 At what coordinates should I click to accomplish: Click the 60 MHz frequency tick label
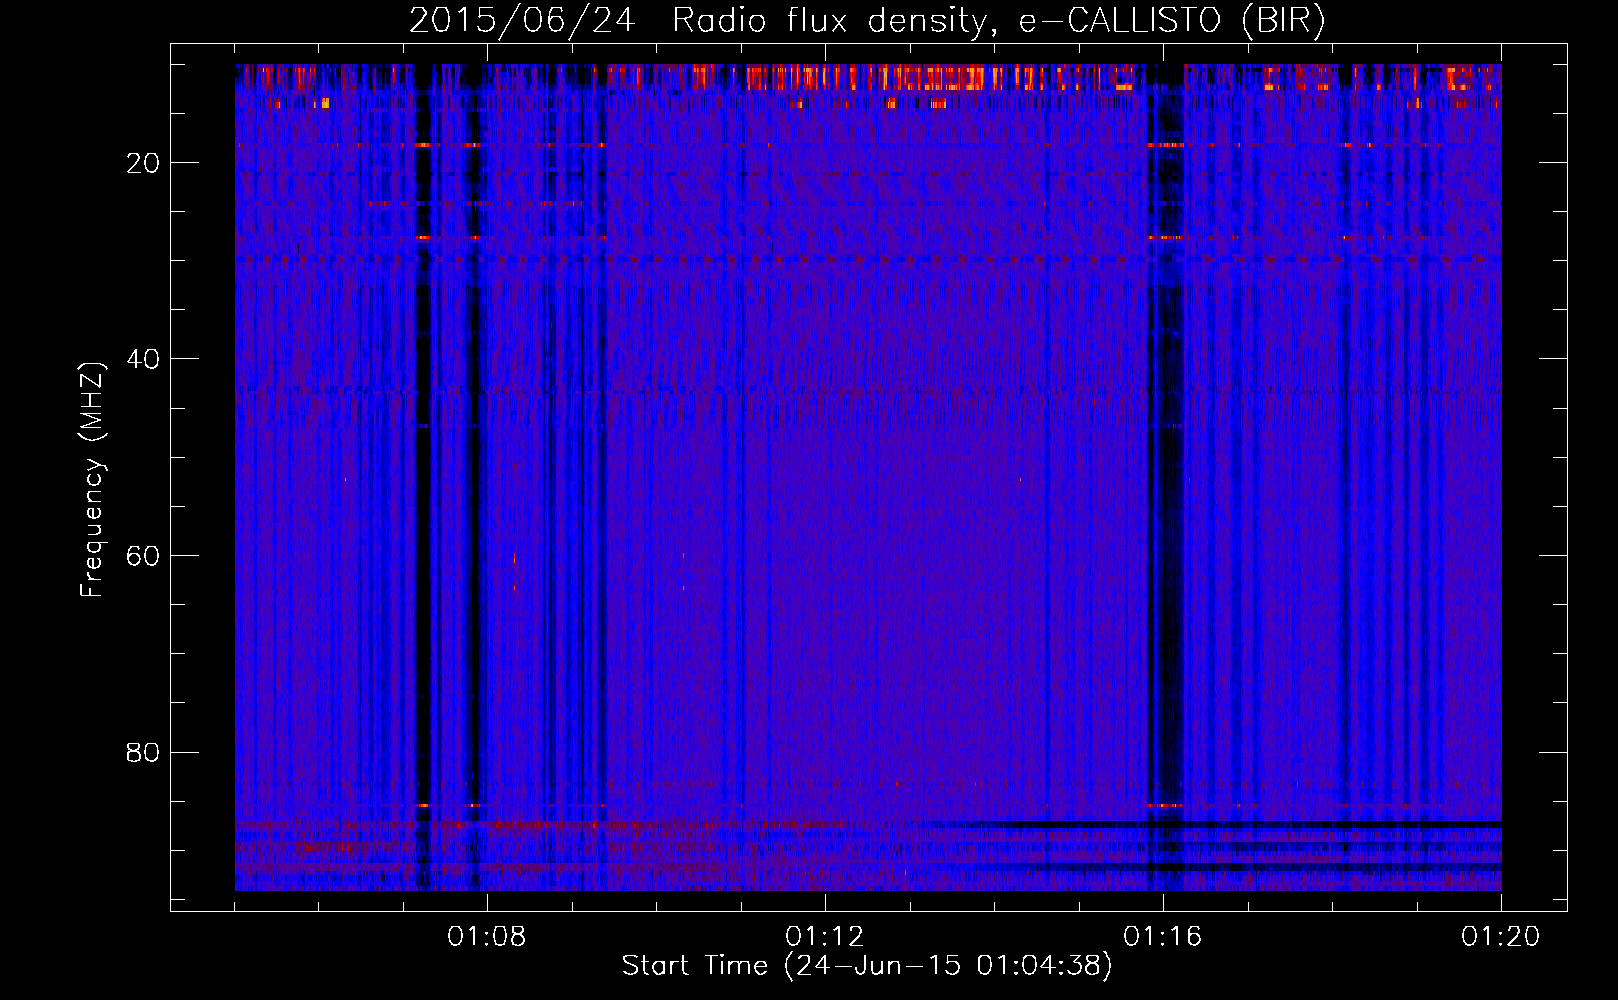click(143, 556)
